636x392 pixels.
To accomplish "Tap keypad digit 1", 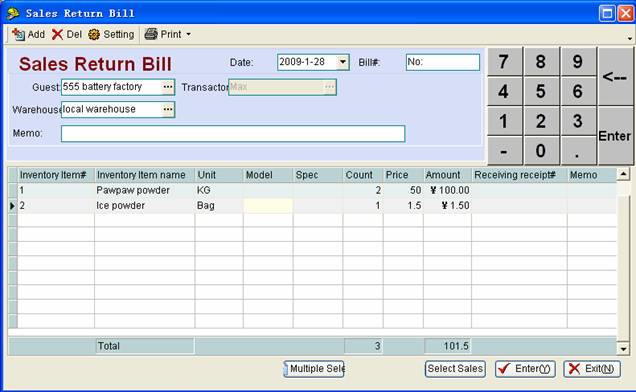I will tap(504, 121).
